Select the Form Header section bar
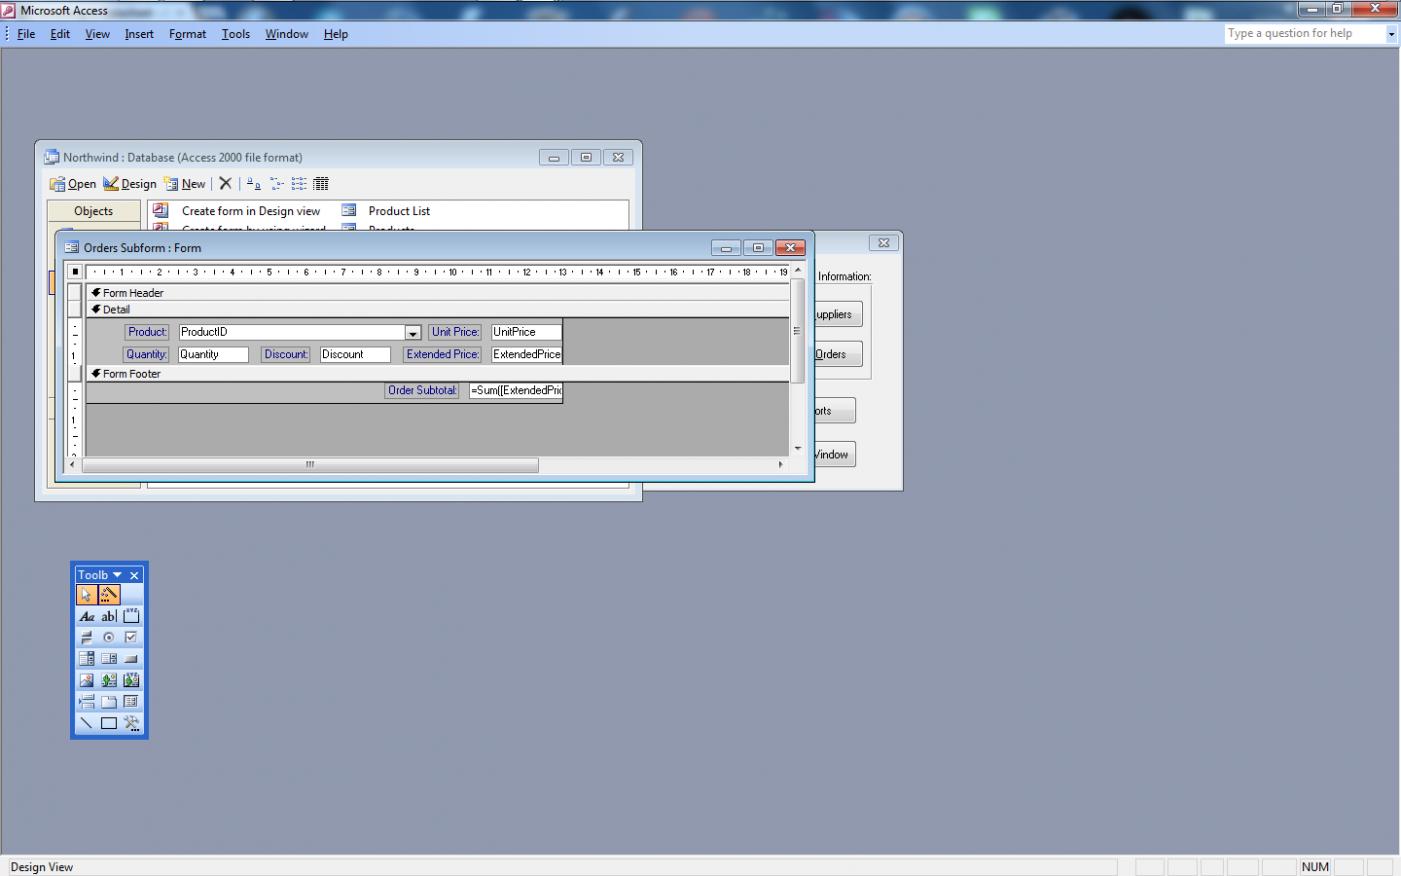The image size is (1401, 876). [438, 293]
